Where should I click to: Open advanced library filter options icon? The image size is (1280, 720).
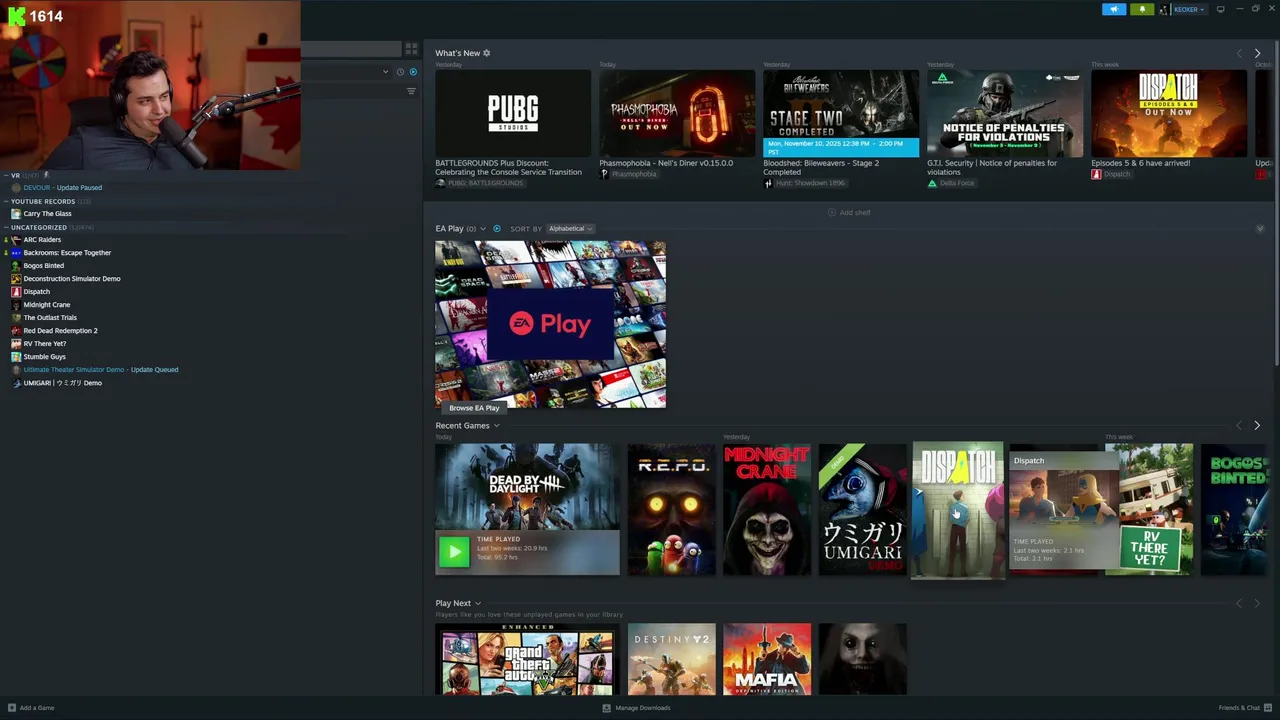coord(411,91)
